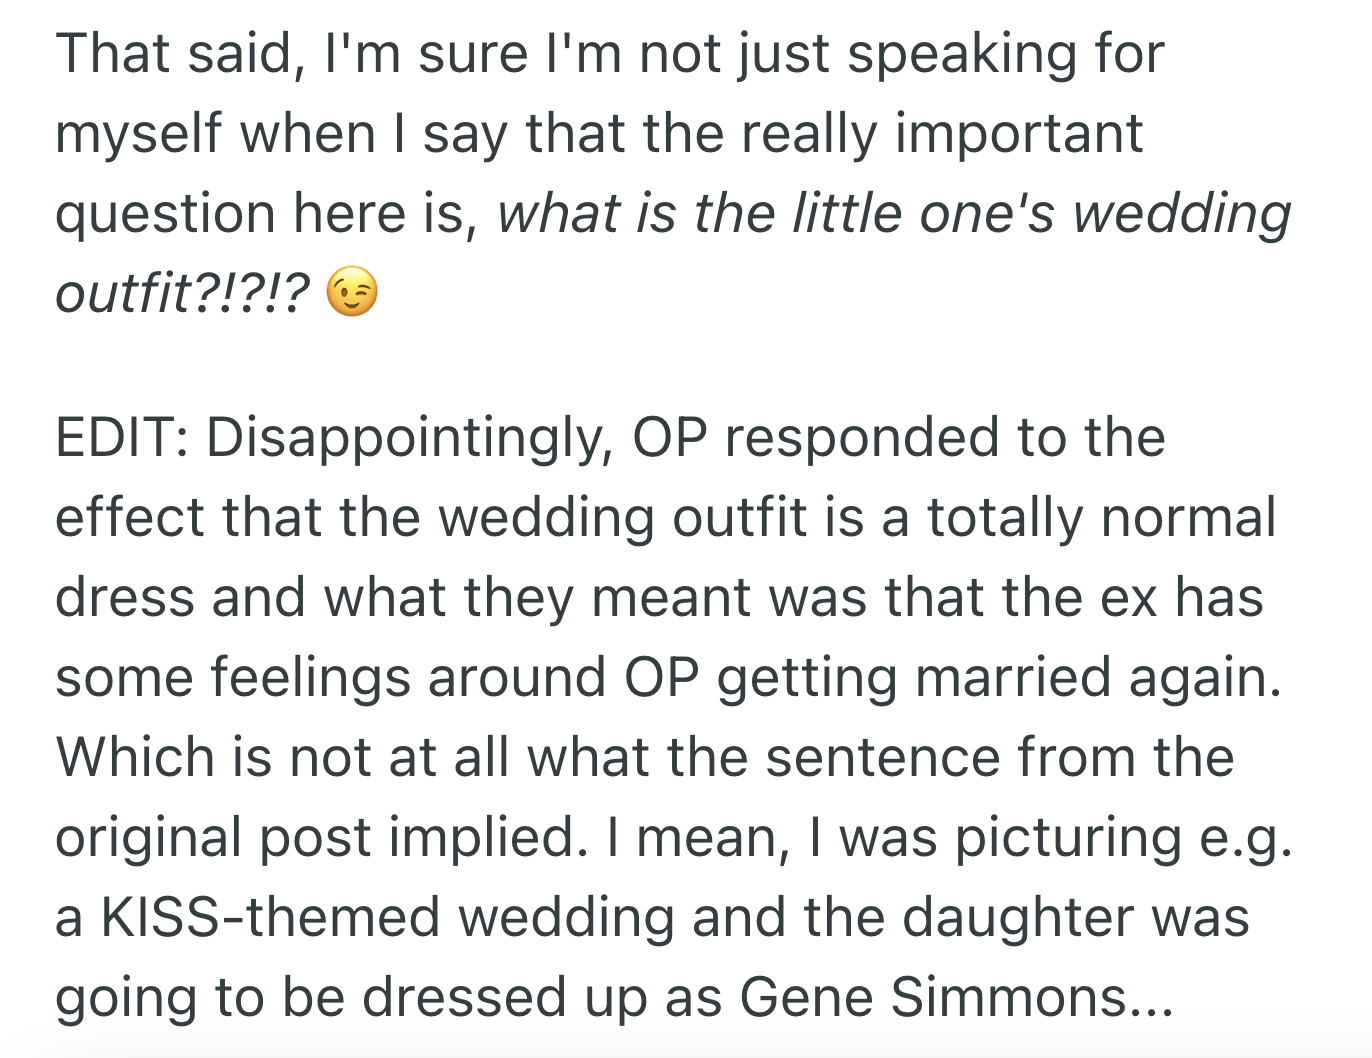Viewport: 1372px width, 1058px height.
Task: Click the italic word "outfit?!?!?"
Action: pyautogui.click(x=182, y=293)
